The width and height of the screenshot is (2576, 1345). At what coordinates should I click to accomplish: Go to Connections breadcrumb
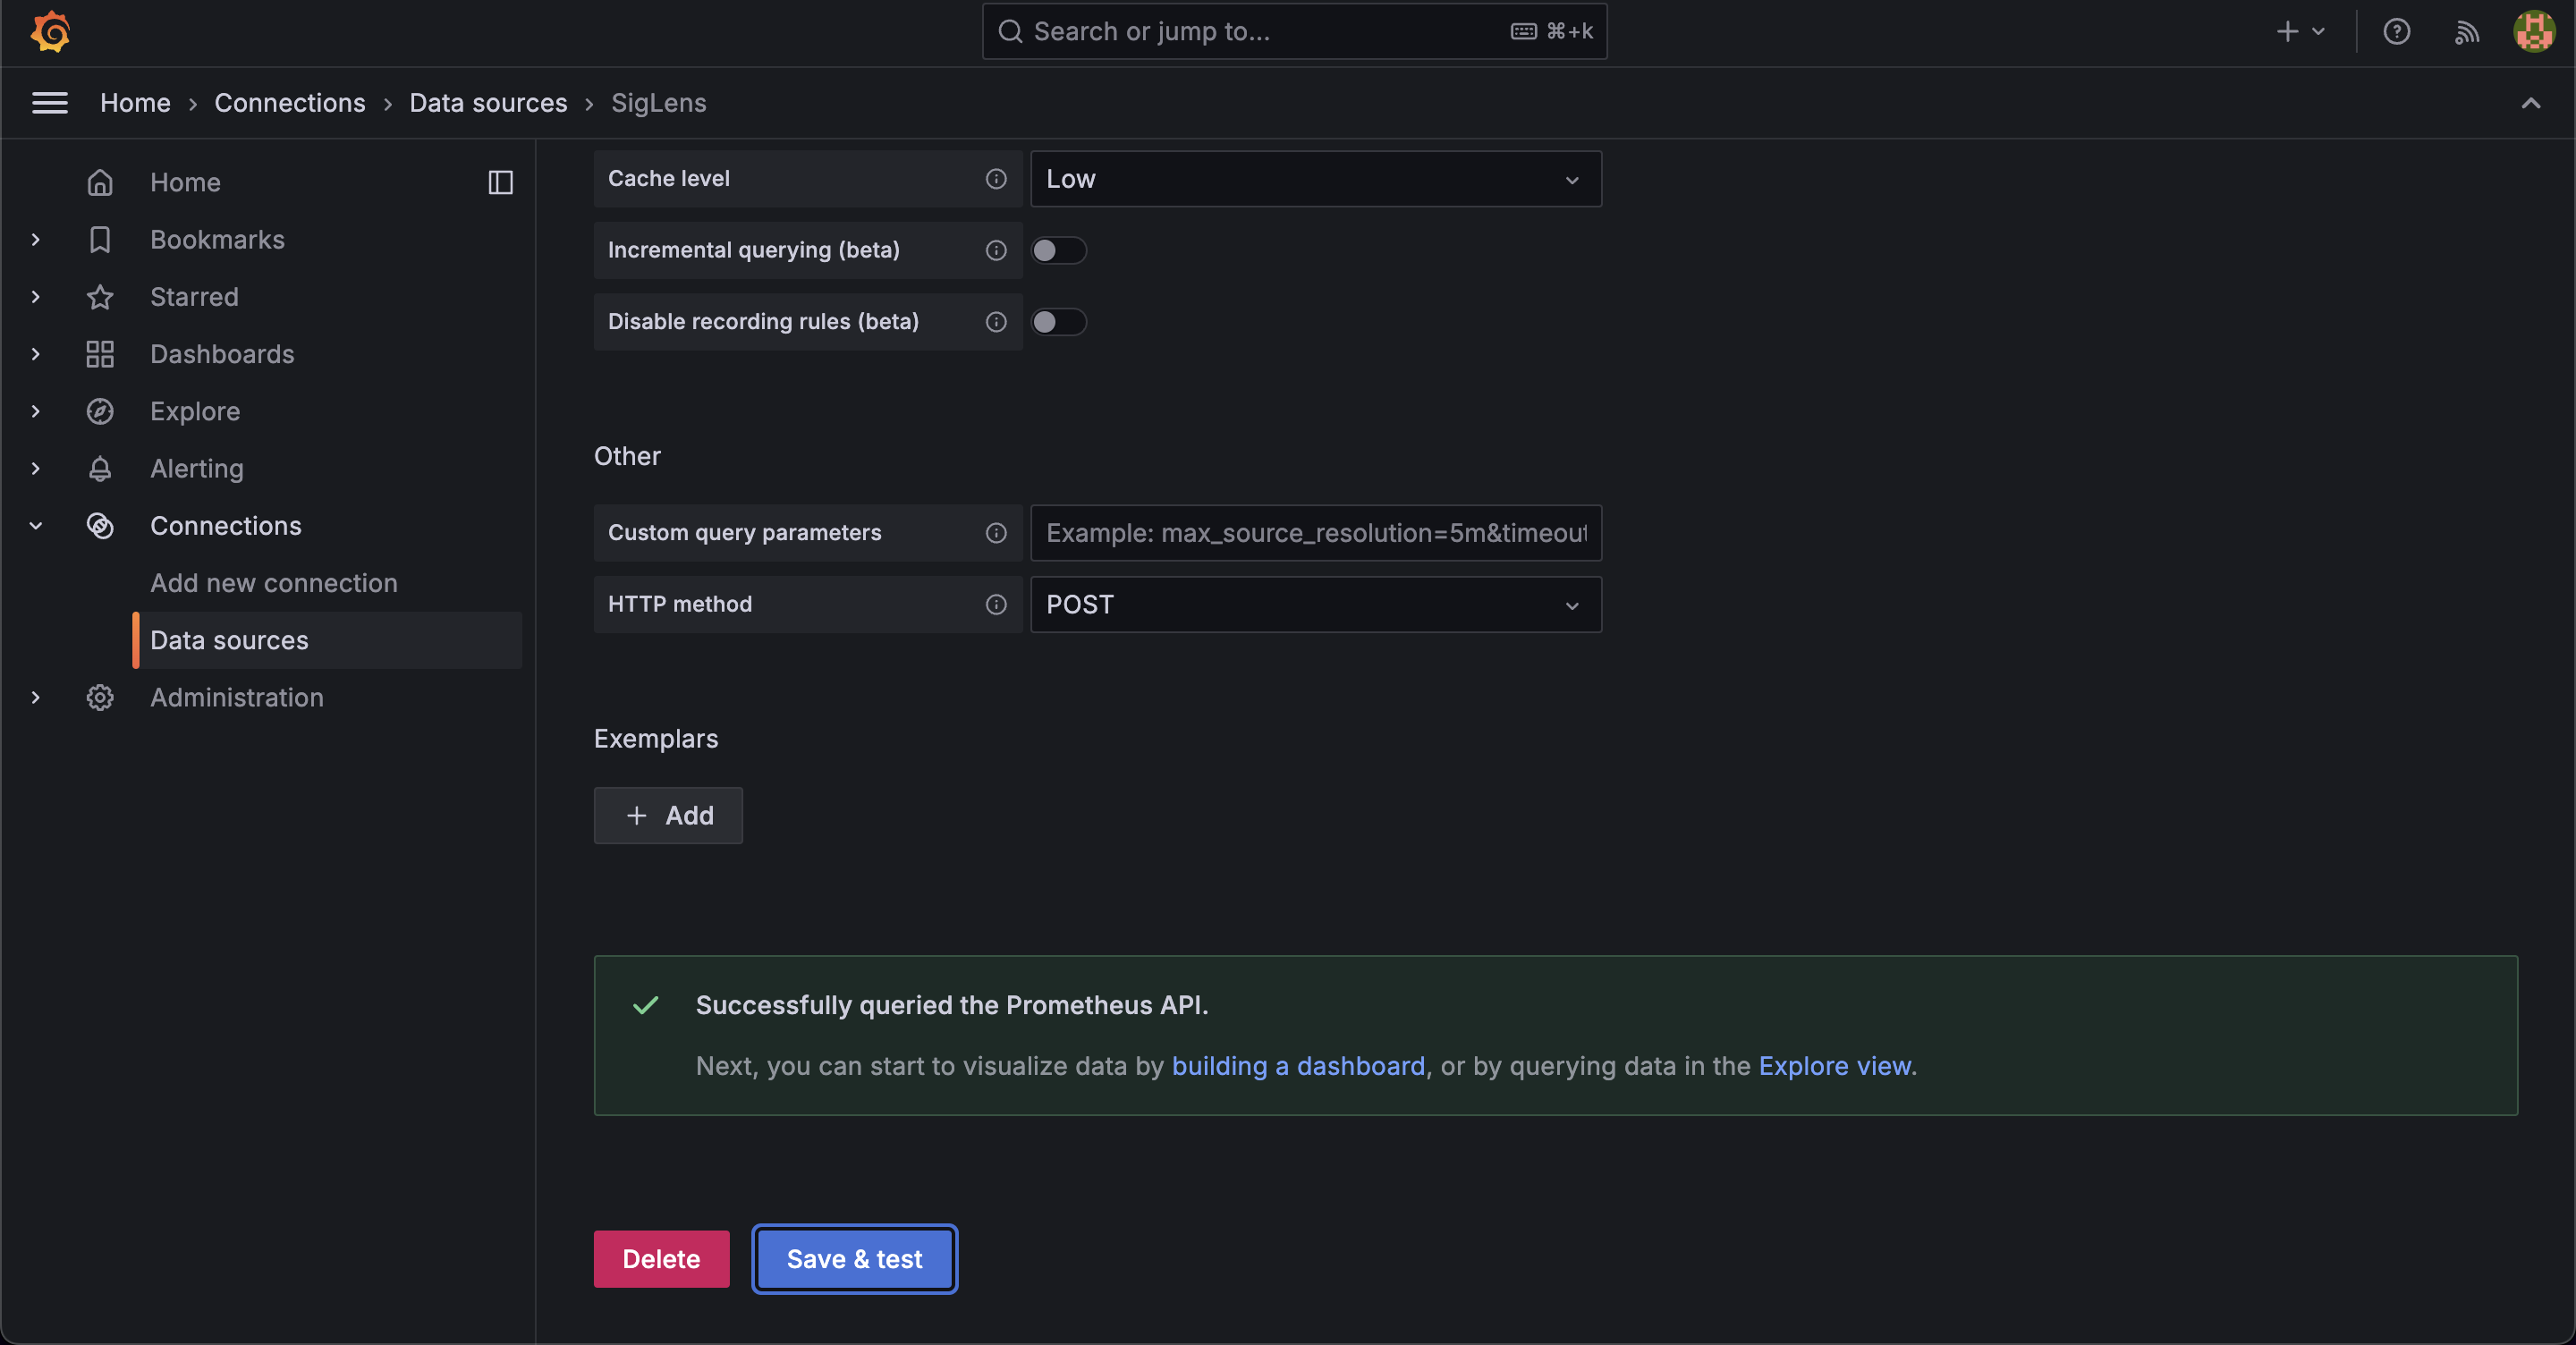coord(290,103)
